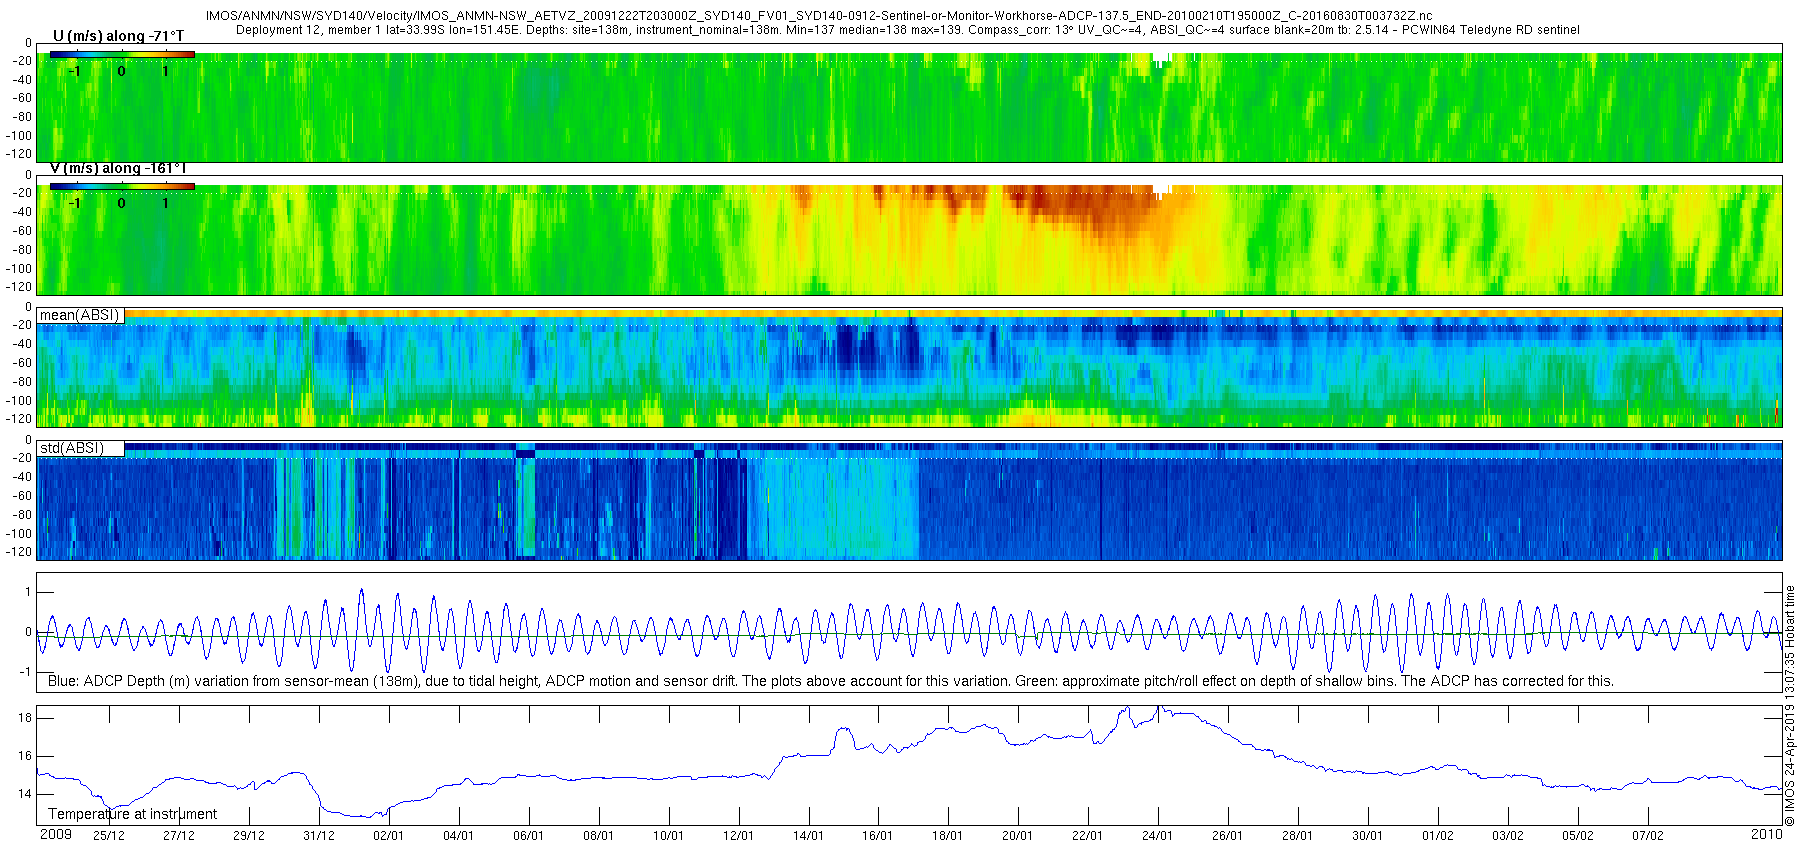Click the light-blue block in std(ABSI) panel
Screen dimensions: 1800x850
tap(835, 508)
